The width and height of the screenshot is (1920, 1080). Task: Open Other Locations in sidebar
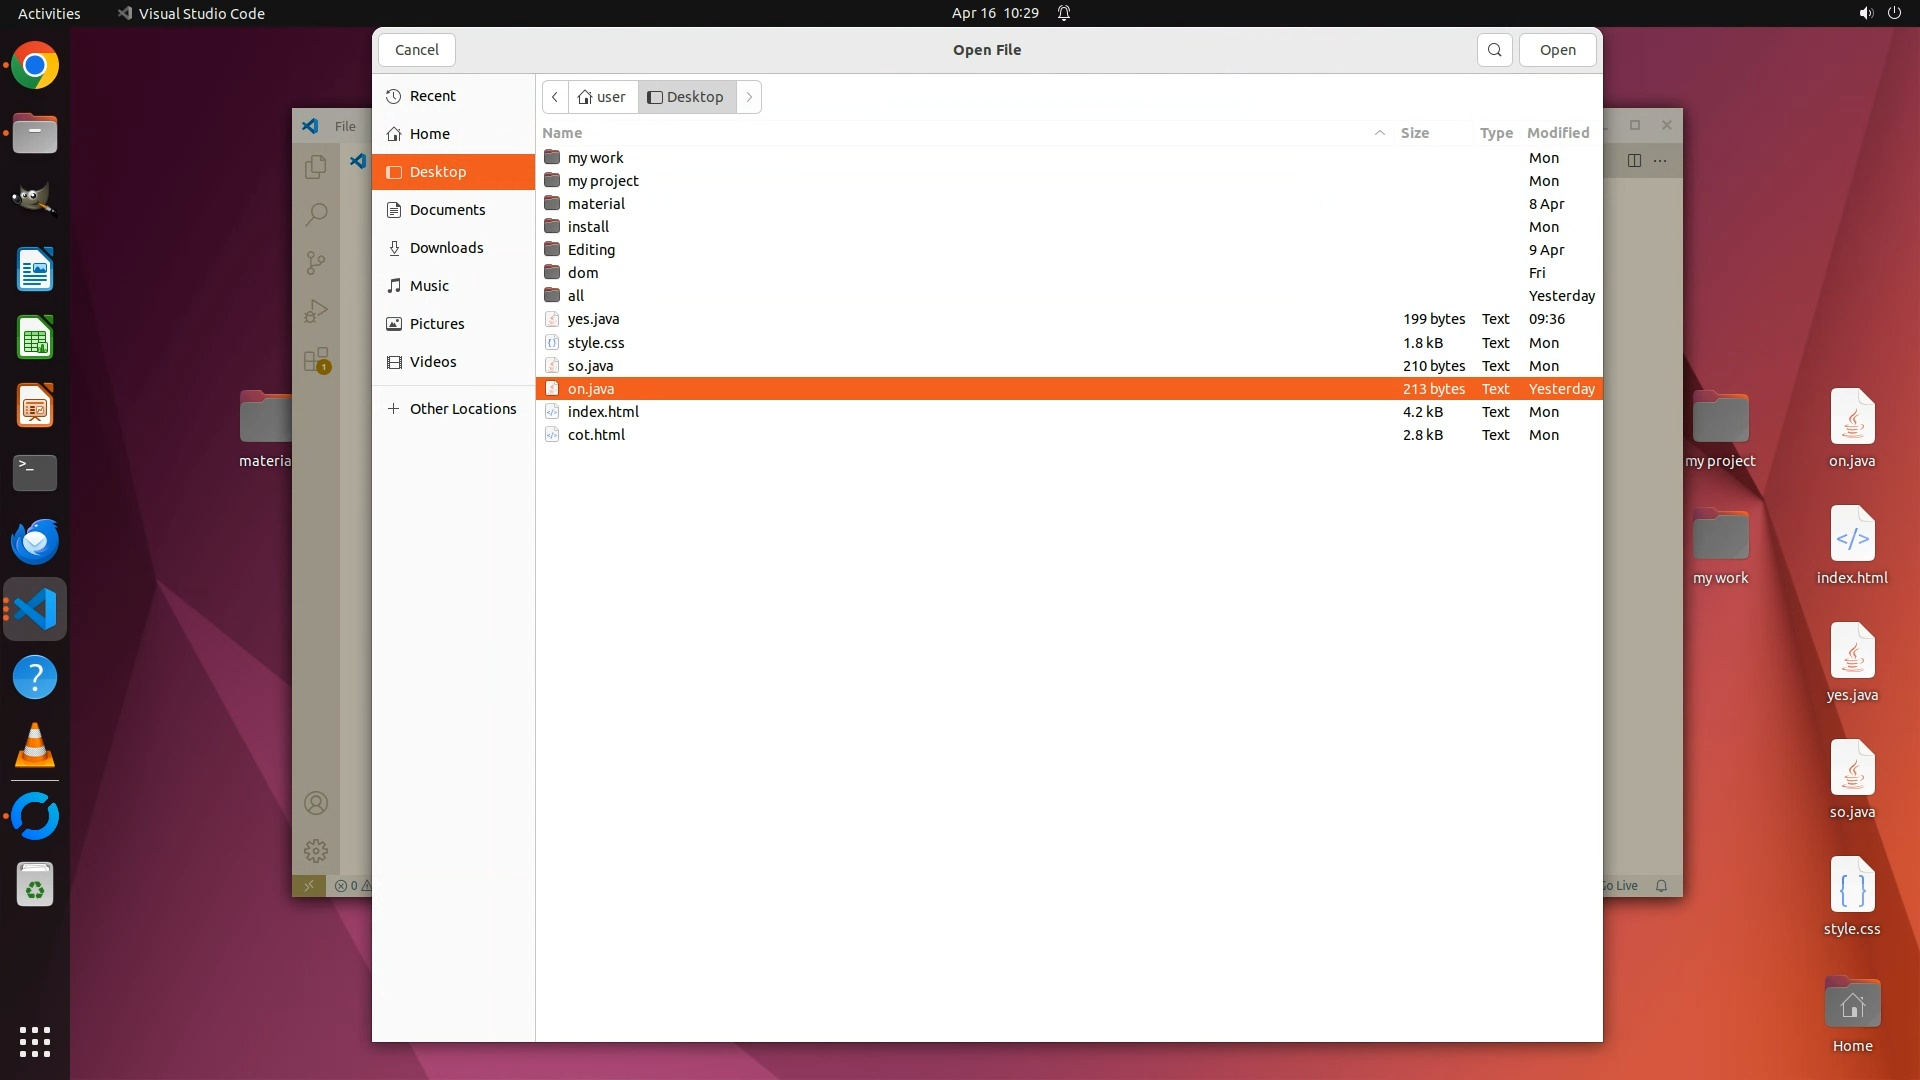462,409
